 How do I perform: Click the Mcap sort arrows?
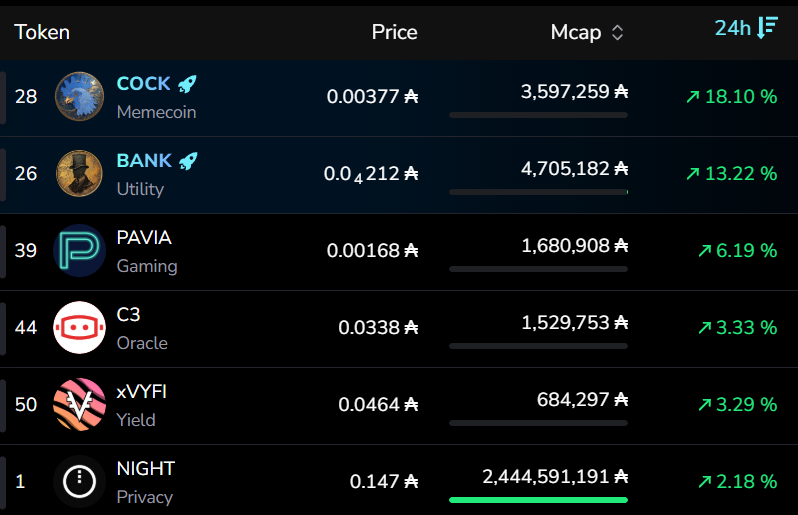click(617, 33)
